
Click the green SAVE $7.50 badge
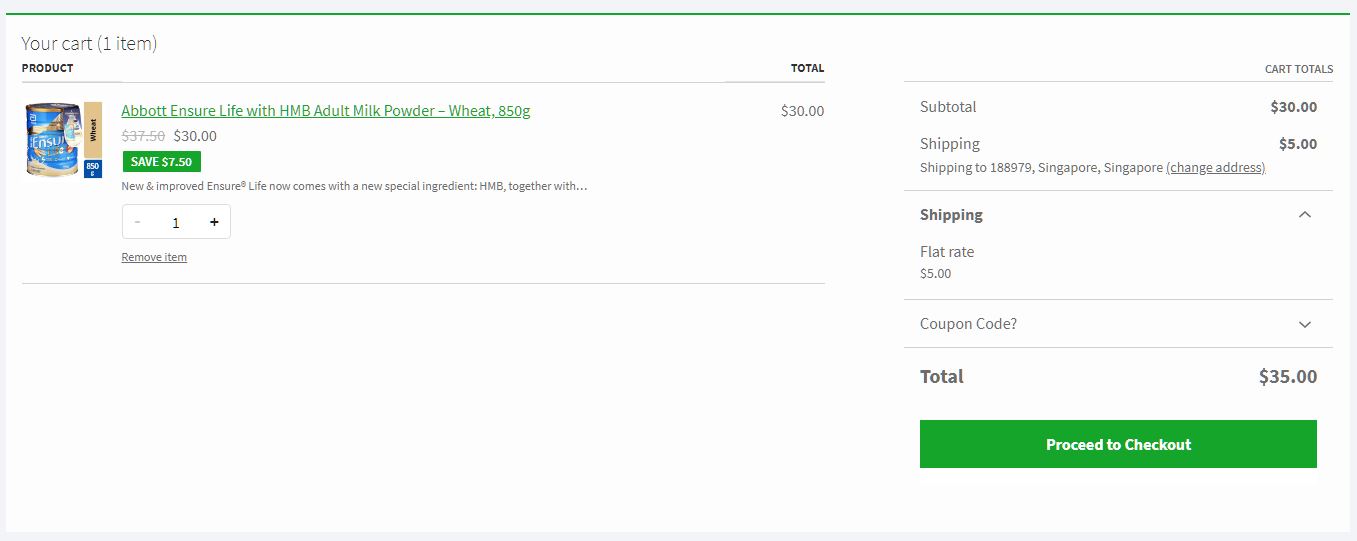[x=161, y=162]
